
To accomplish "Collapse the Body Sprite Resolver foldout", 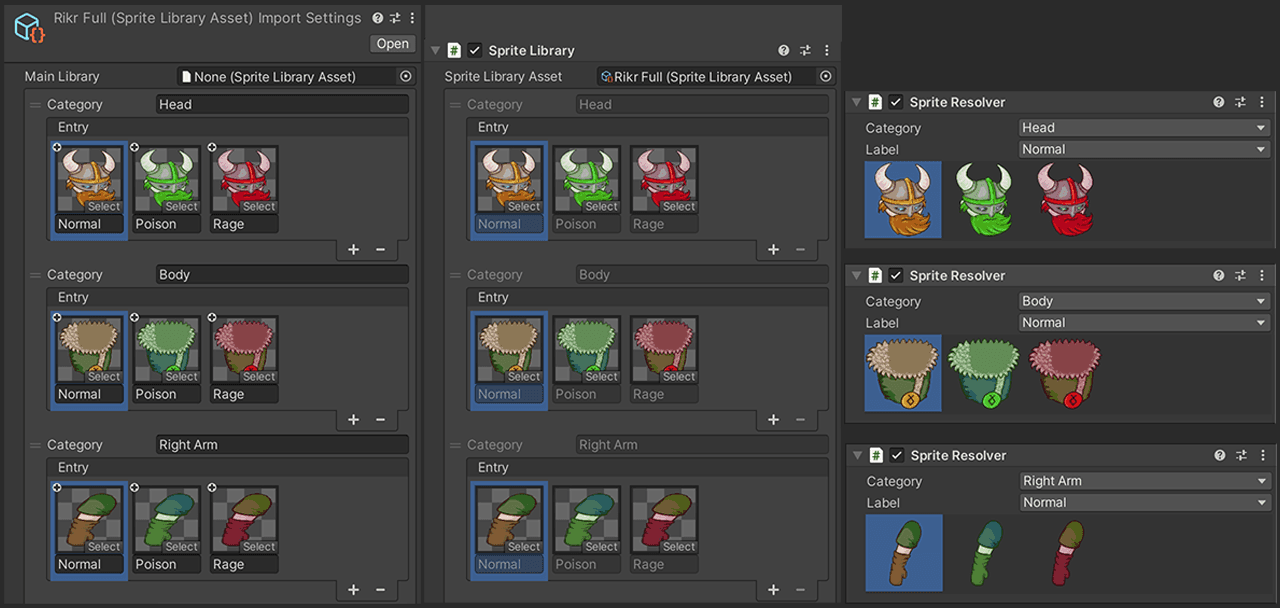I will (x=856, y=275).
